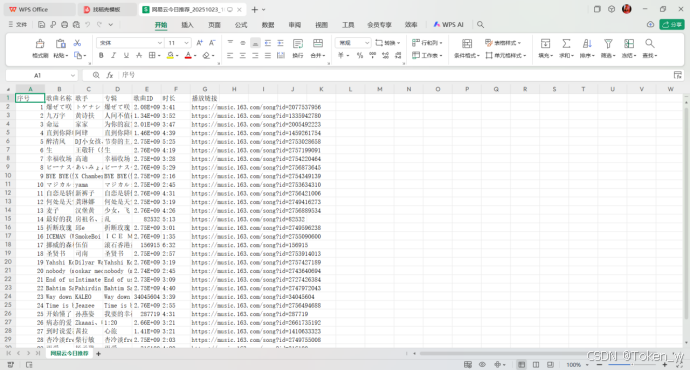
Task: Click the Fill (填充) icon
Action: pos(545,44)
